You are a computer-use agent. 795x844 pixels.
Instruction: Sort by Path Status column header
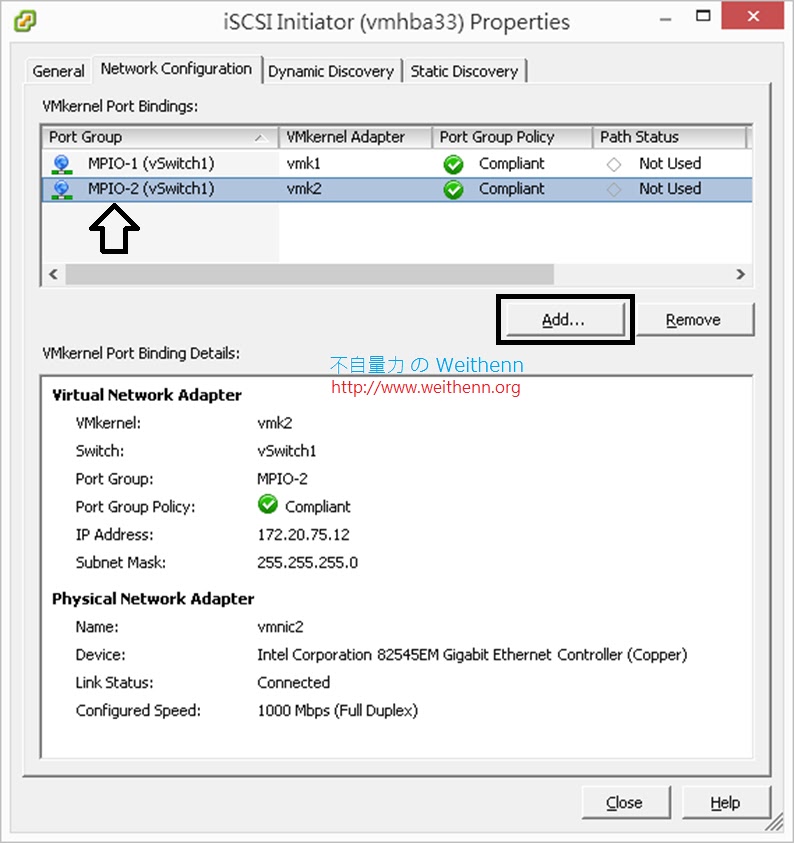(669, 137)
